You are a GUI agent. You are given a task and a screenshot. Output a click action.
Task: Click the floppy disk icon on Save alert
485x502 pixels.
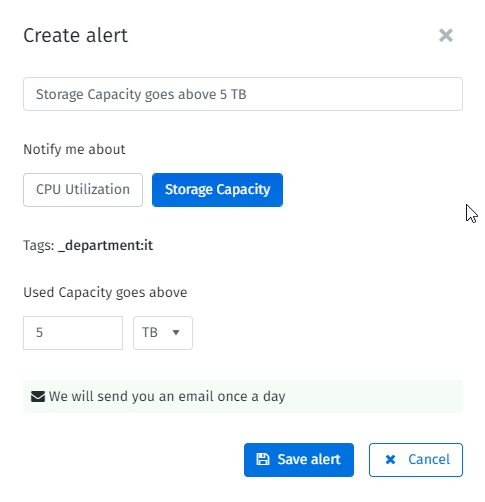pos(263,459)
